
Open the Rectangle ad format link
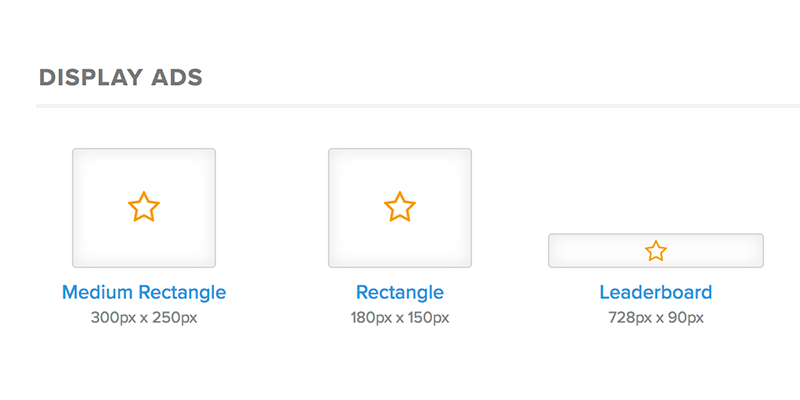point(400,293)
